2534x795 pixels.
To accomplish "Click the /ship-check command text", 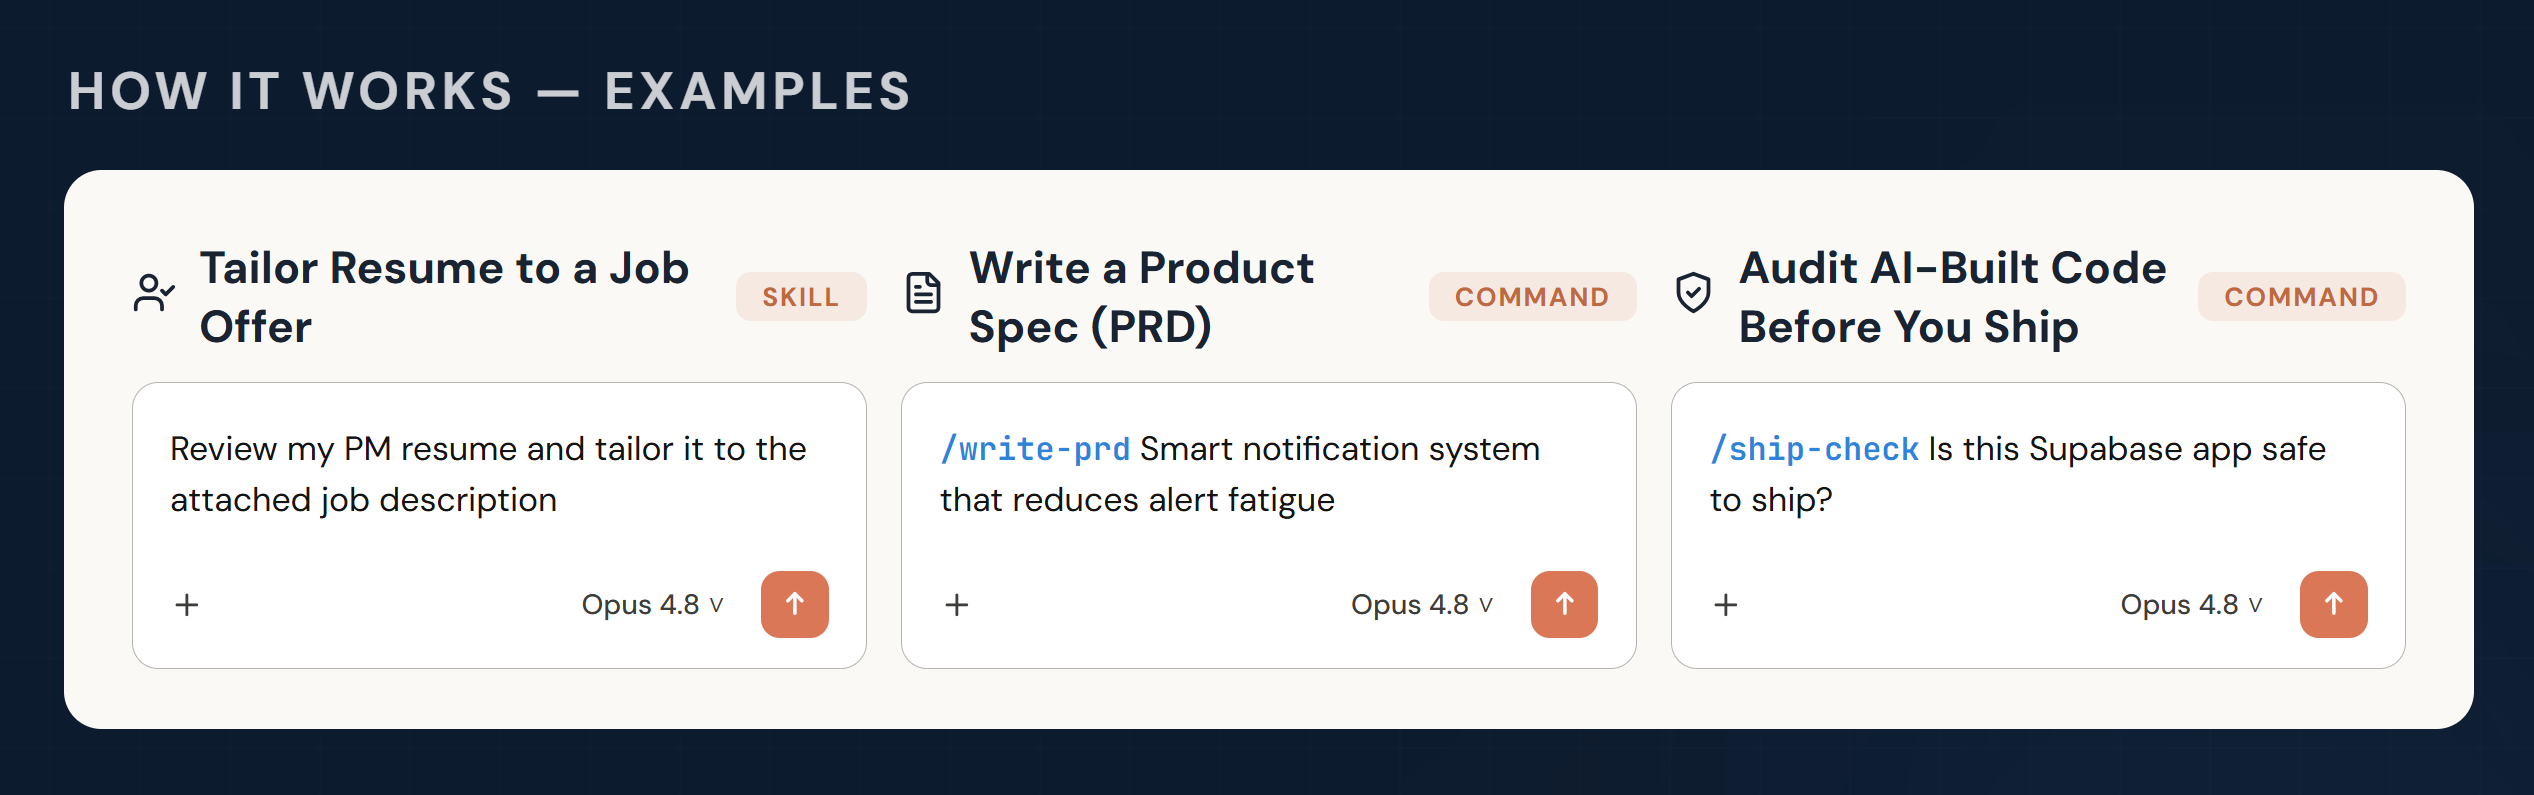I will 1814,450.
